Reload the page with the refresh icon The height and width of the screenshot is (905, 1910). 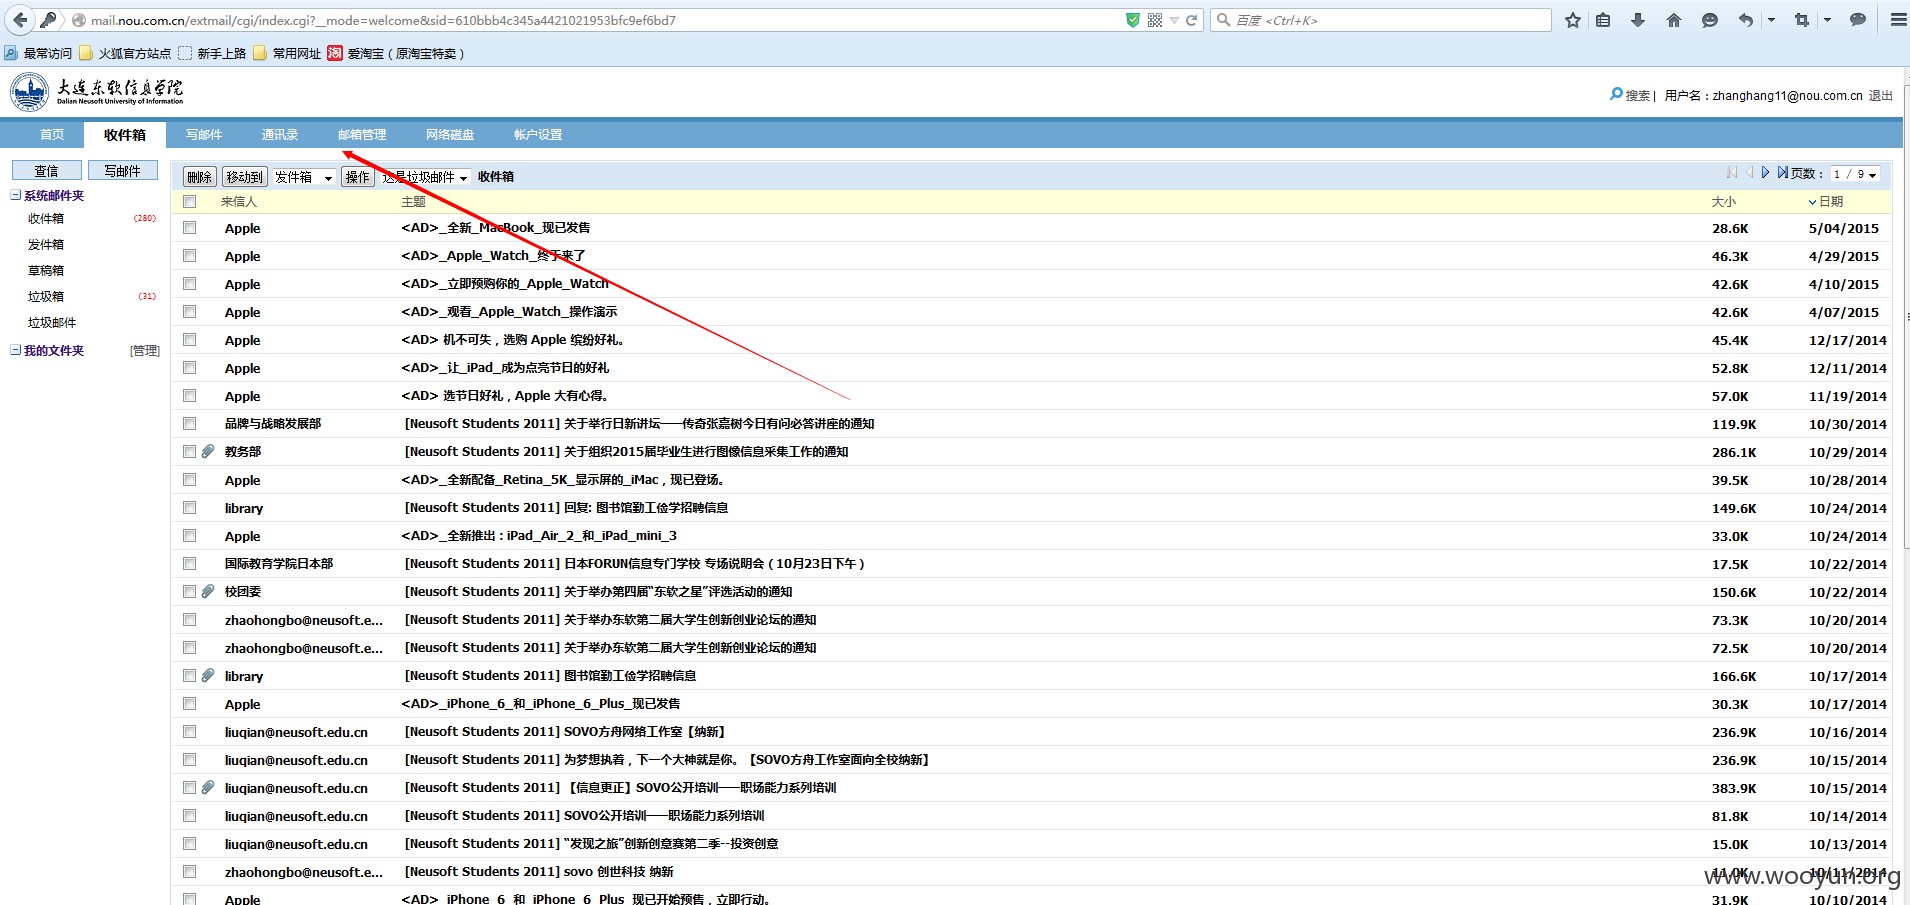(1192, 20)
